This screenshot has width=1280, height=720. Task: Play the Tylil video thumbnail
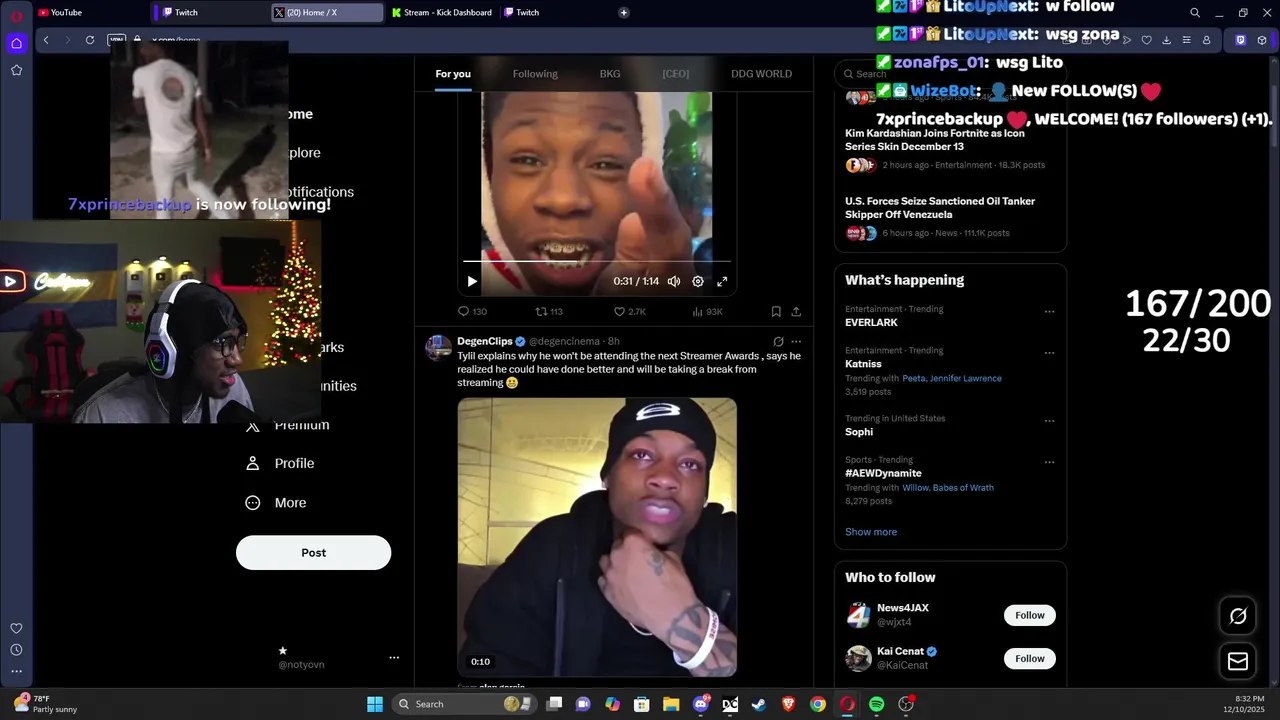pos(597,537)
